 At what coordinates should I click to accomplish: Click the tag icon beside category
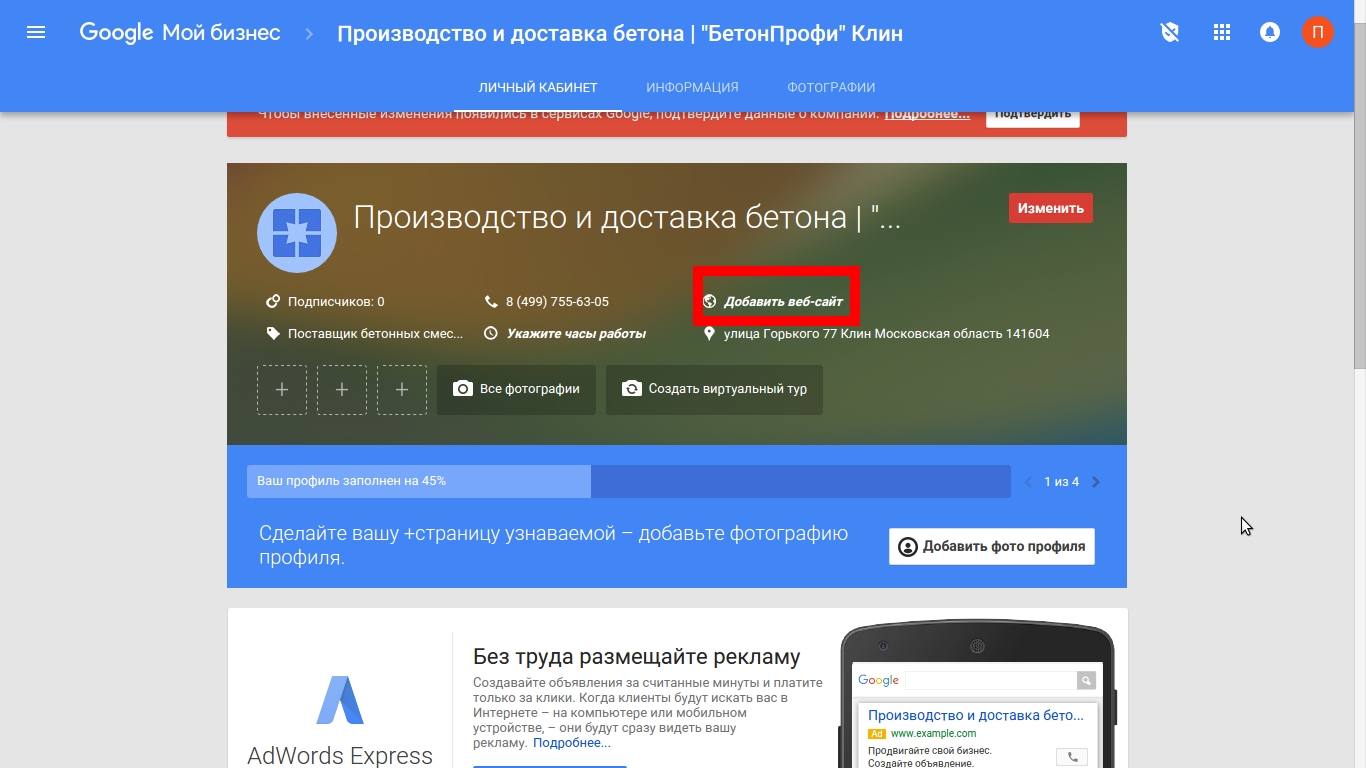click(x=272, y=333)
